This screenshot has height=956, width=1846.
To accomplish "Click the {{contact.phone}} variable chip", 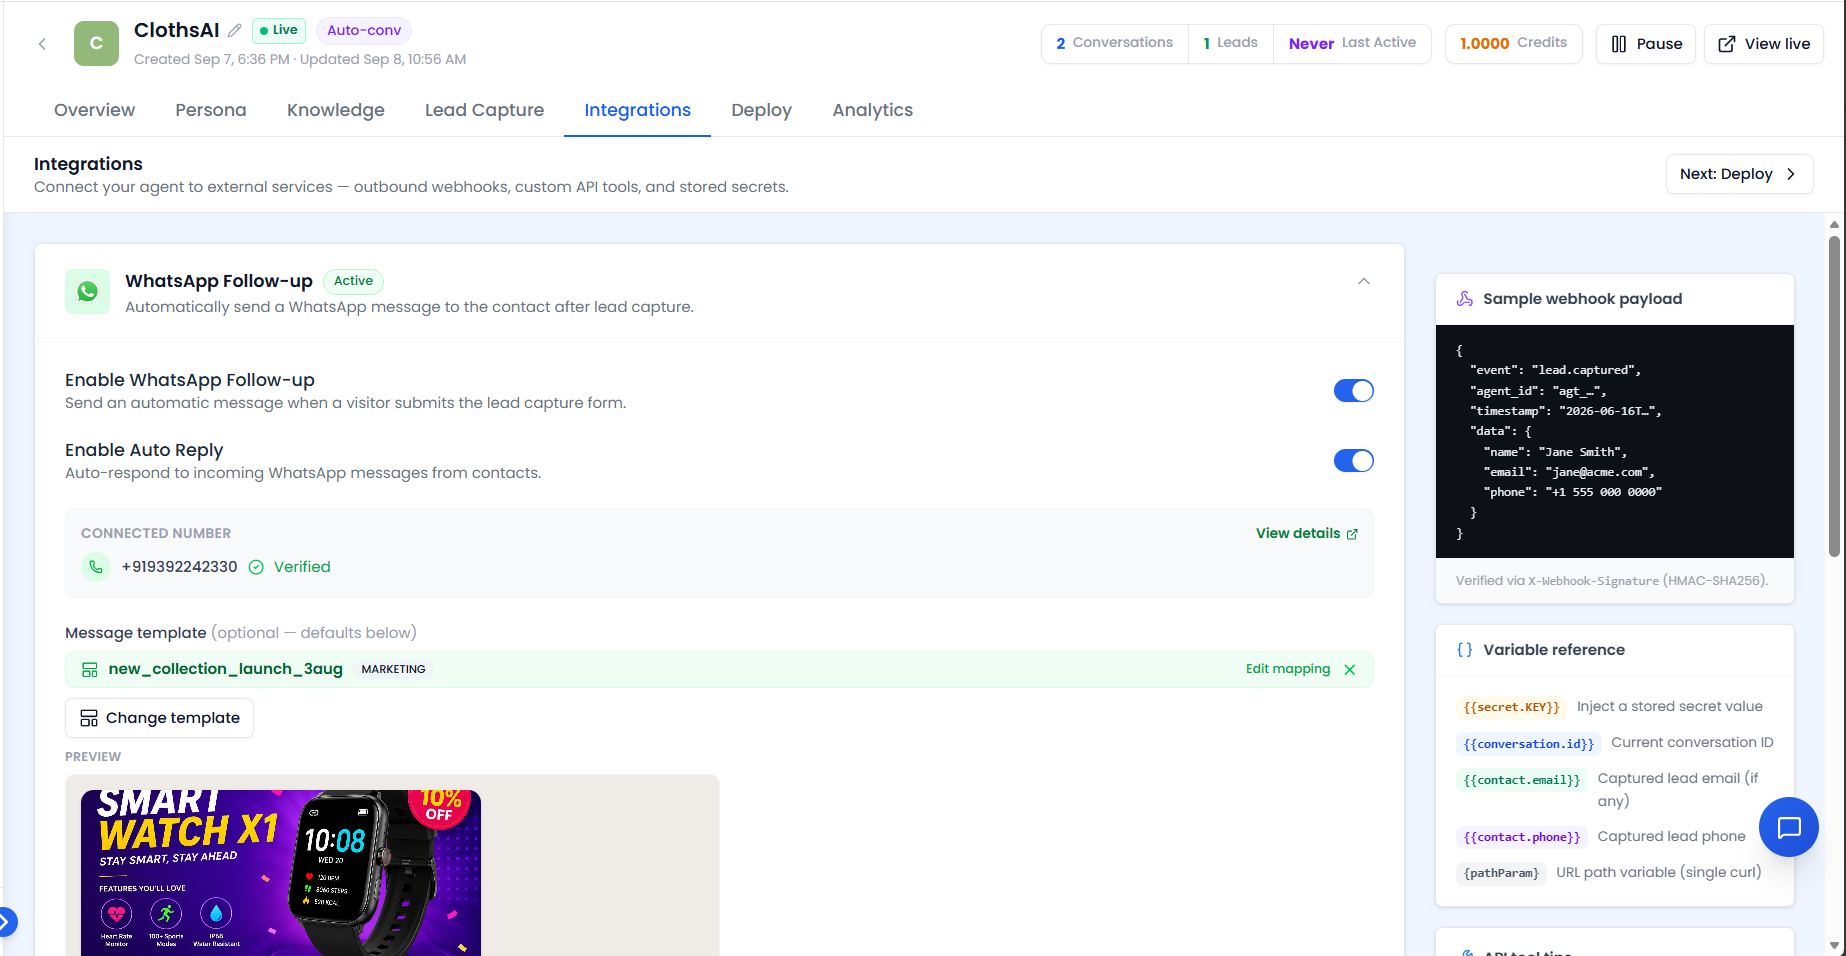I will [1522, 837].
